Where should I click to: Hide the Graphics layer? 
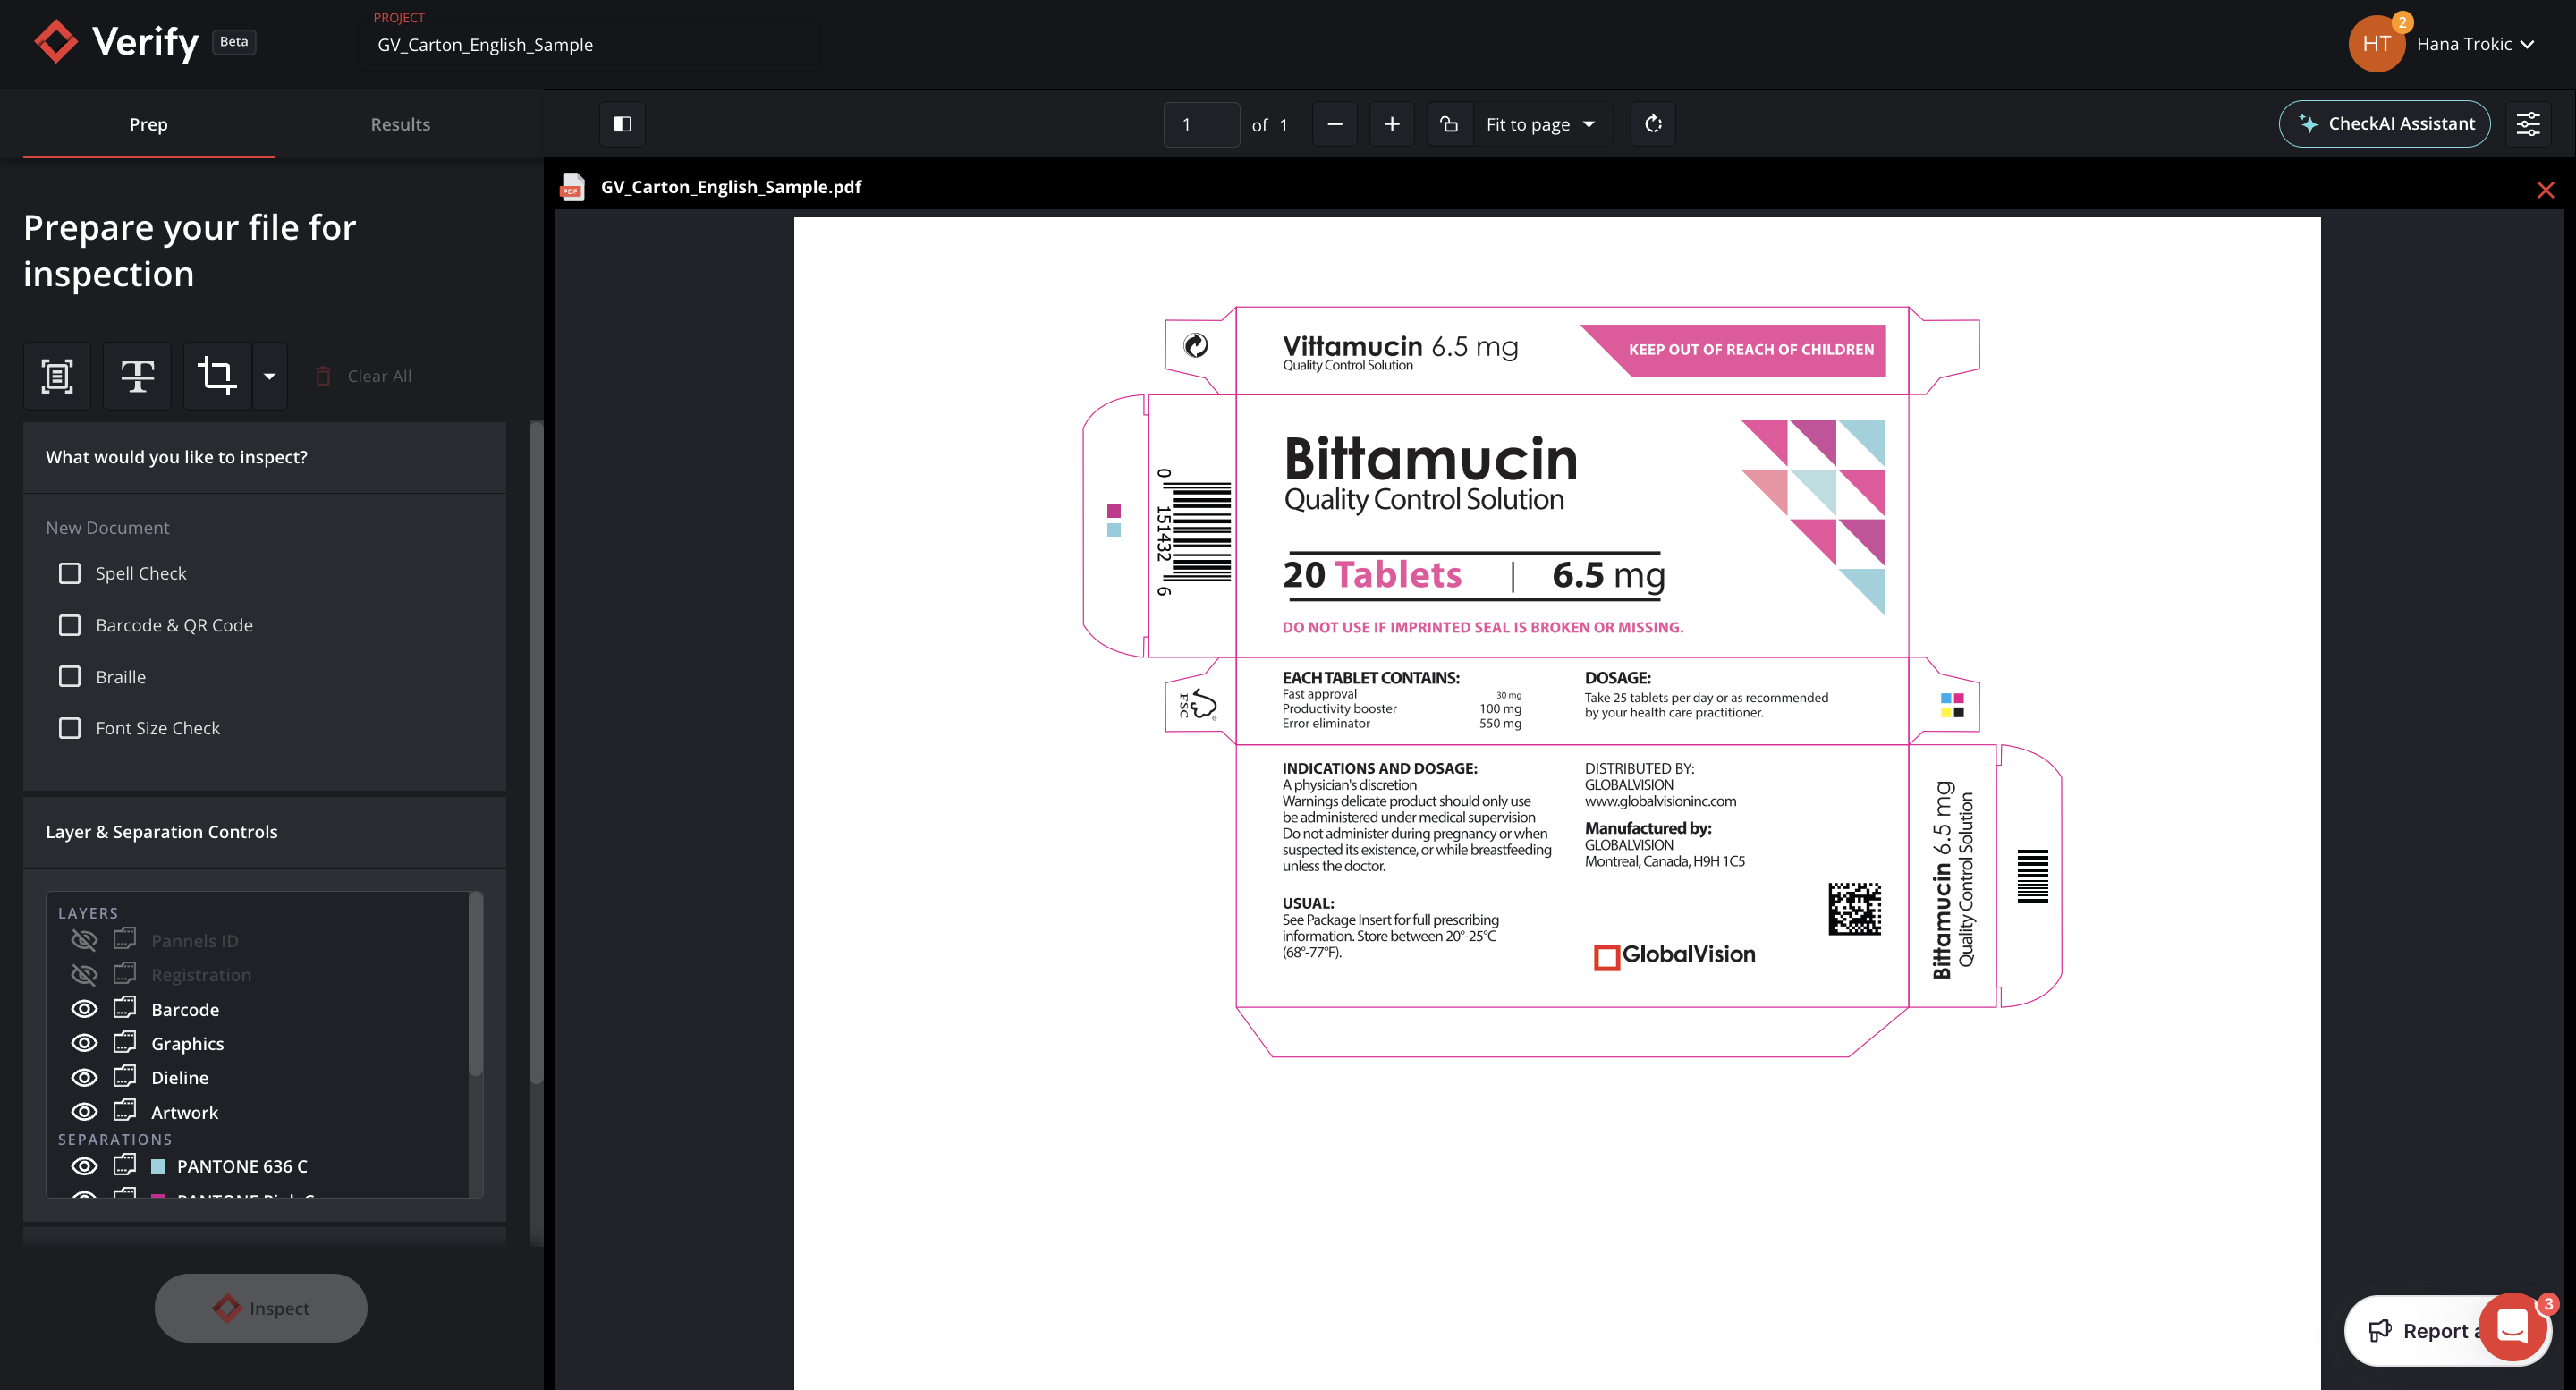click(84, 1042)
